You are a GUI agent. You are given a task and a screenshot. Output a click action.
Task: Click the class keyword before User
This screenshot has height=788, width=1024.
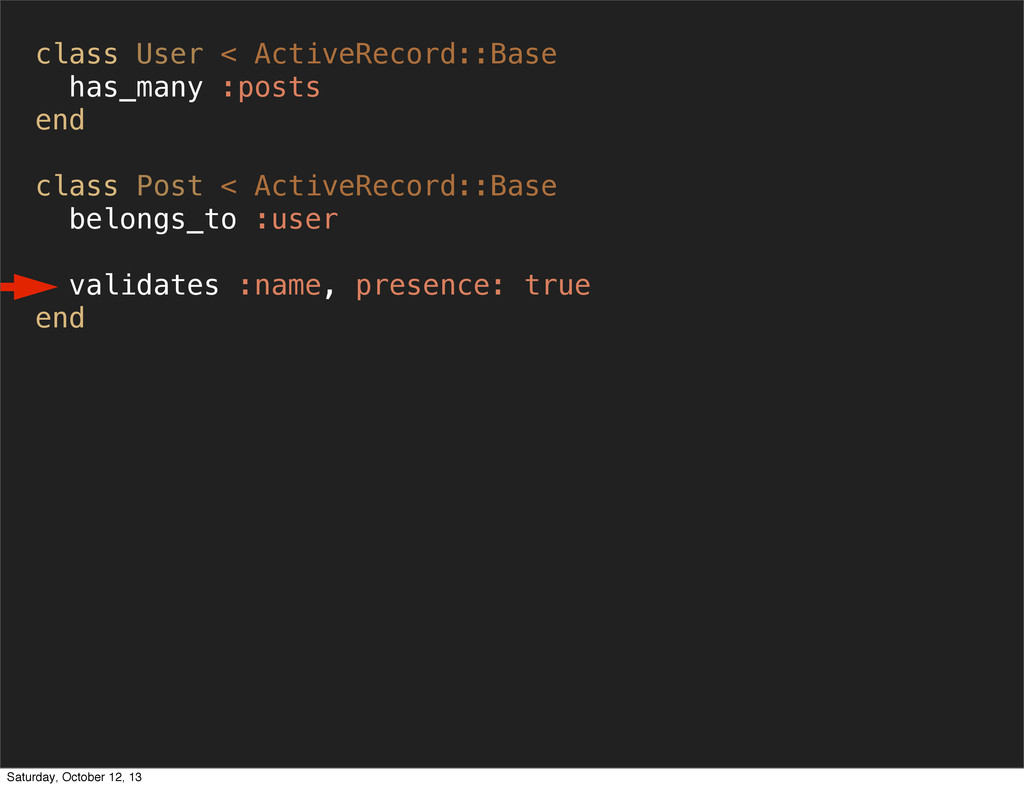(77, 54)
